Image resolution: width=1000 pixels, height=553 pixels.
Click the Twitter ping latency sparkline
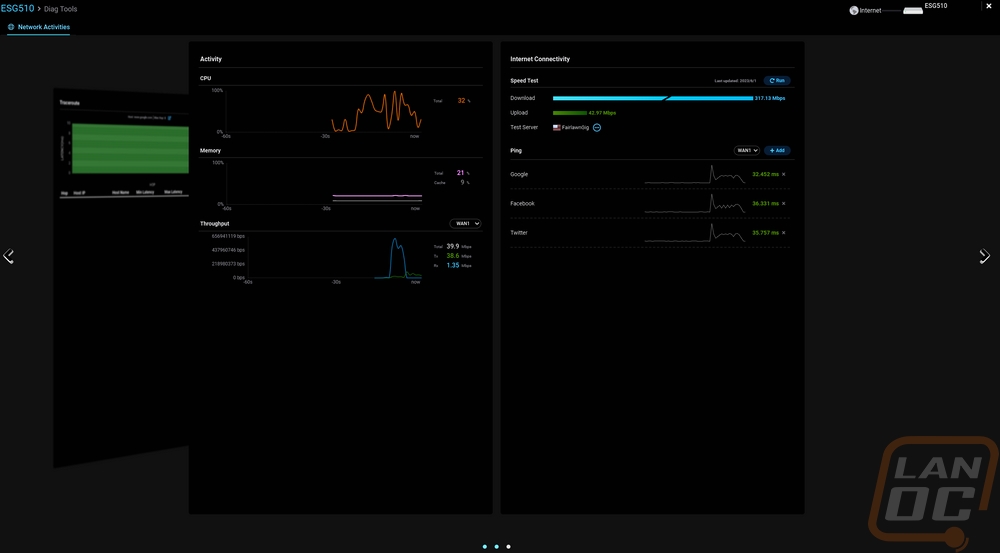pos(695,233)
